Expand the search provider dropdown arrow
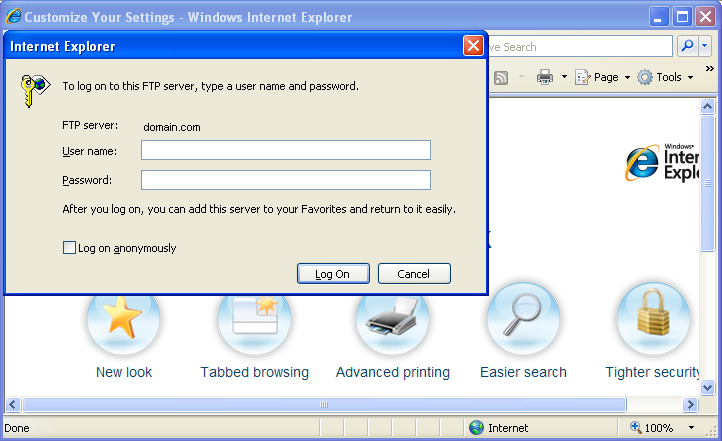The width and height of the screenshot is (722, 441). pos(705,46)
